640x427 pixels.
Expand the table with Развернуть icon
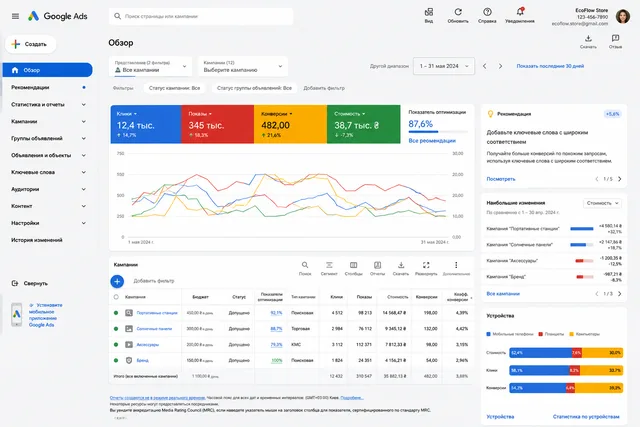(426, 268)
